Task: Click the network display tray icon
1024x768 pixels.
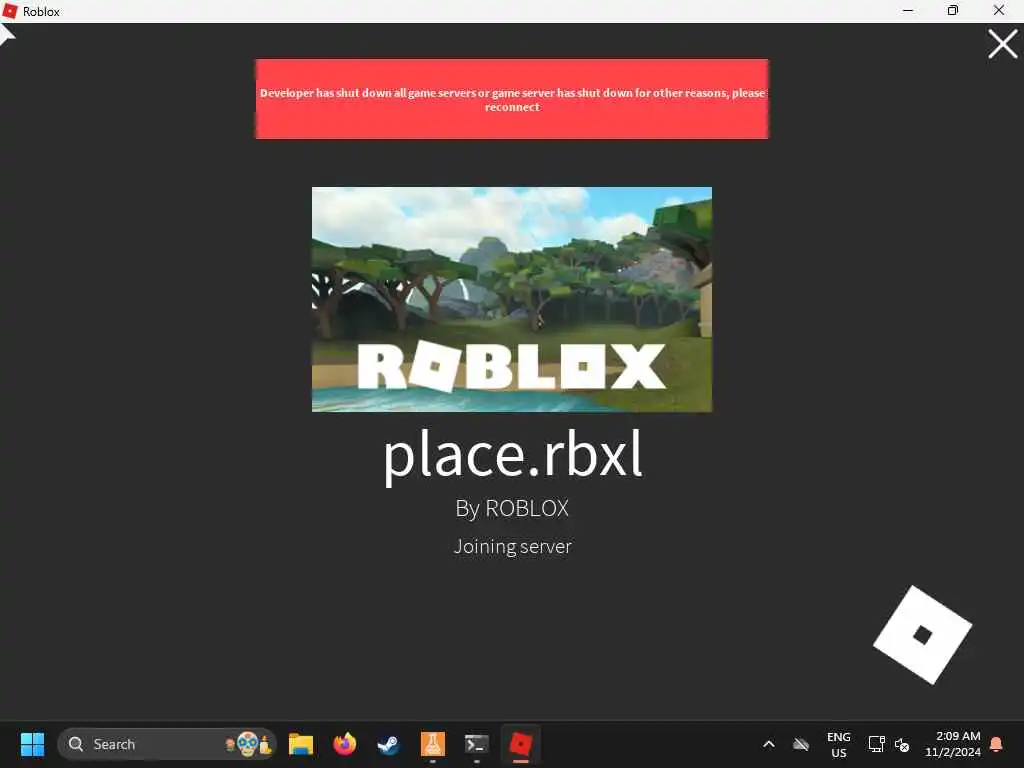Action: (876, 744)
